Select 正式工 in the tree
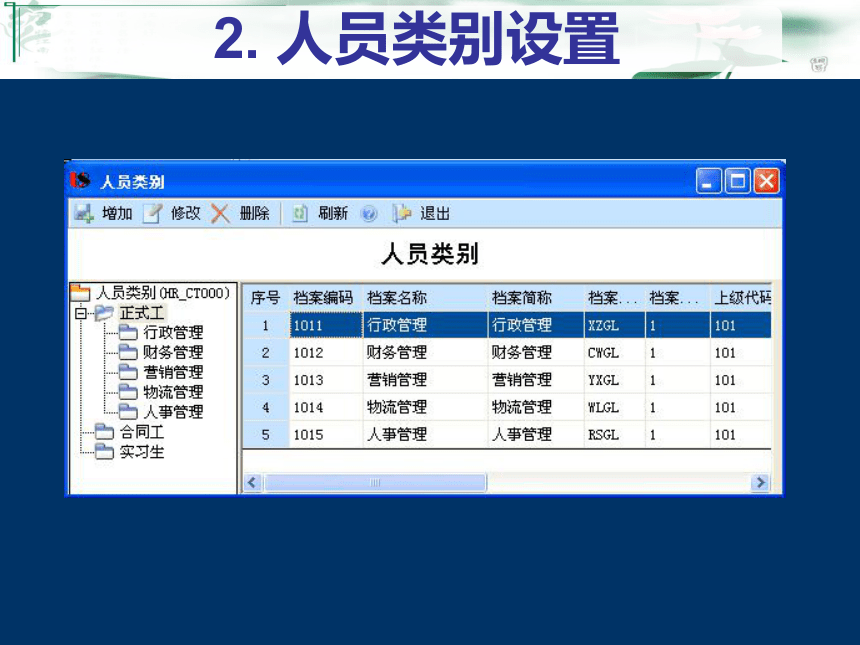The width and height of the screenshot is (860, 645). [x=142, y=313]
